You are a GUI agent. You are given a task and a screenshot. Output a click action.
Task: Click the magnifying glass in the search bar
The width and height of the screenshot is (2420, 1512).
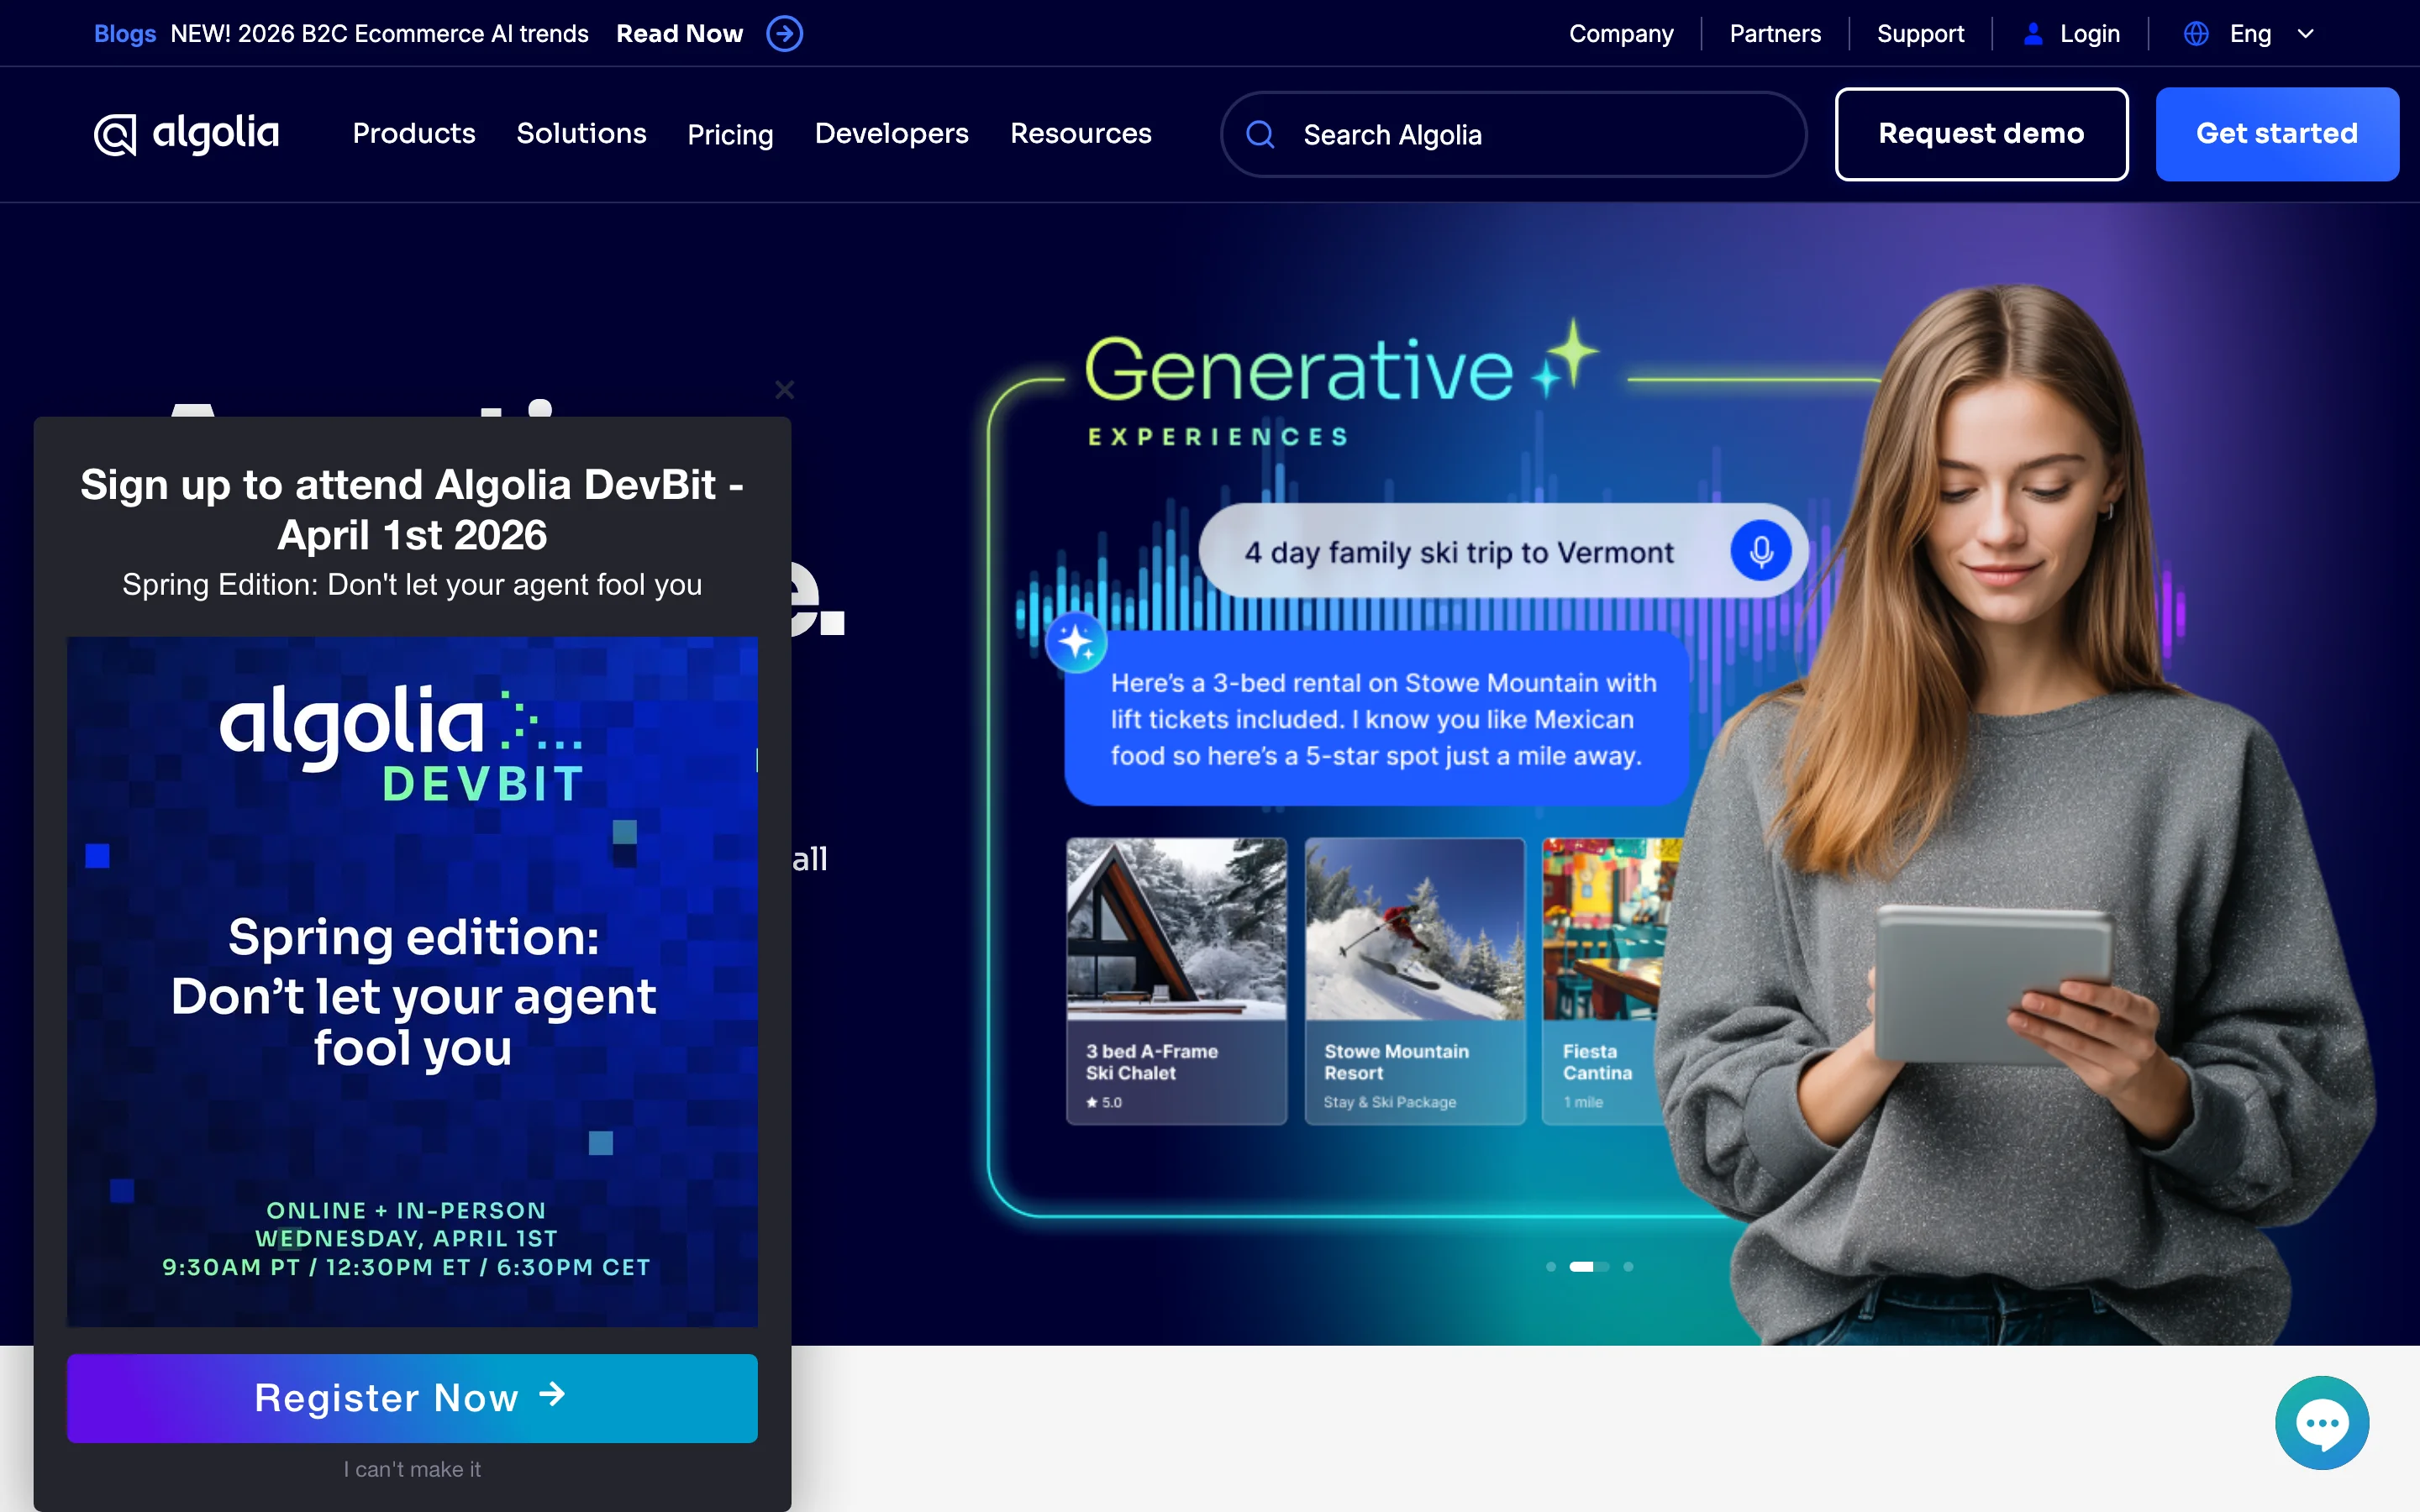[1261, 134]
